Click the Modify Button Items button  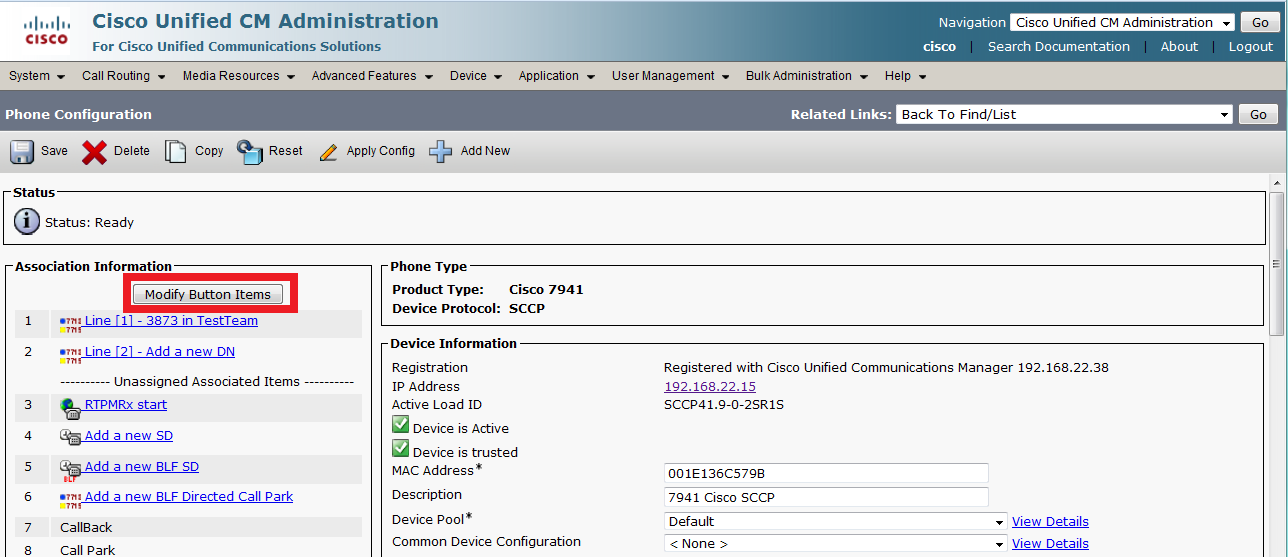tap(208, 294)
